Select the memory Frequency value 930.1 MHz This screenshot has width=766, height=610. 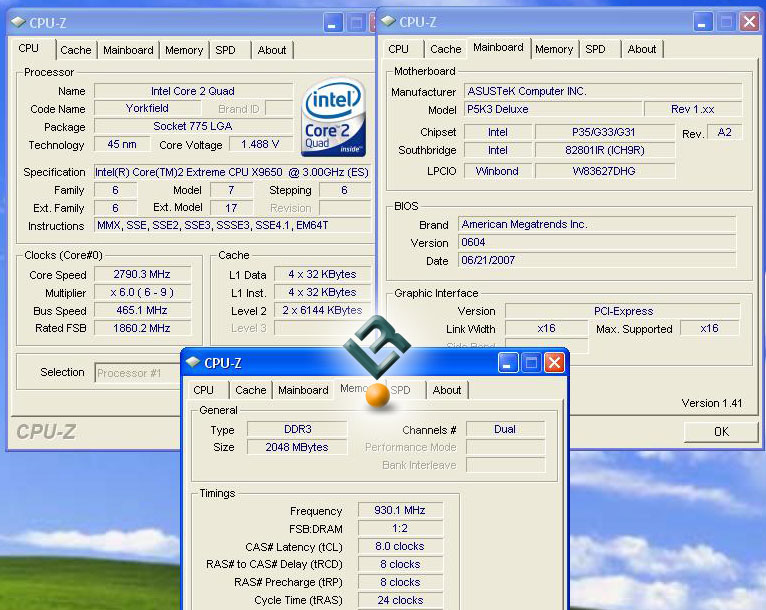(x=399, y=510)
